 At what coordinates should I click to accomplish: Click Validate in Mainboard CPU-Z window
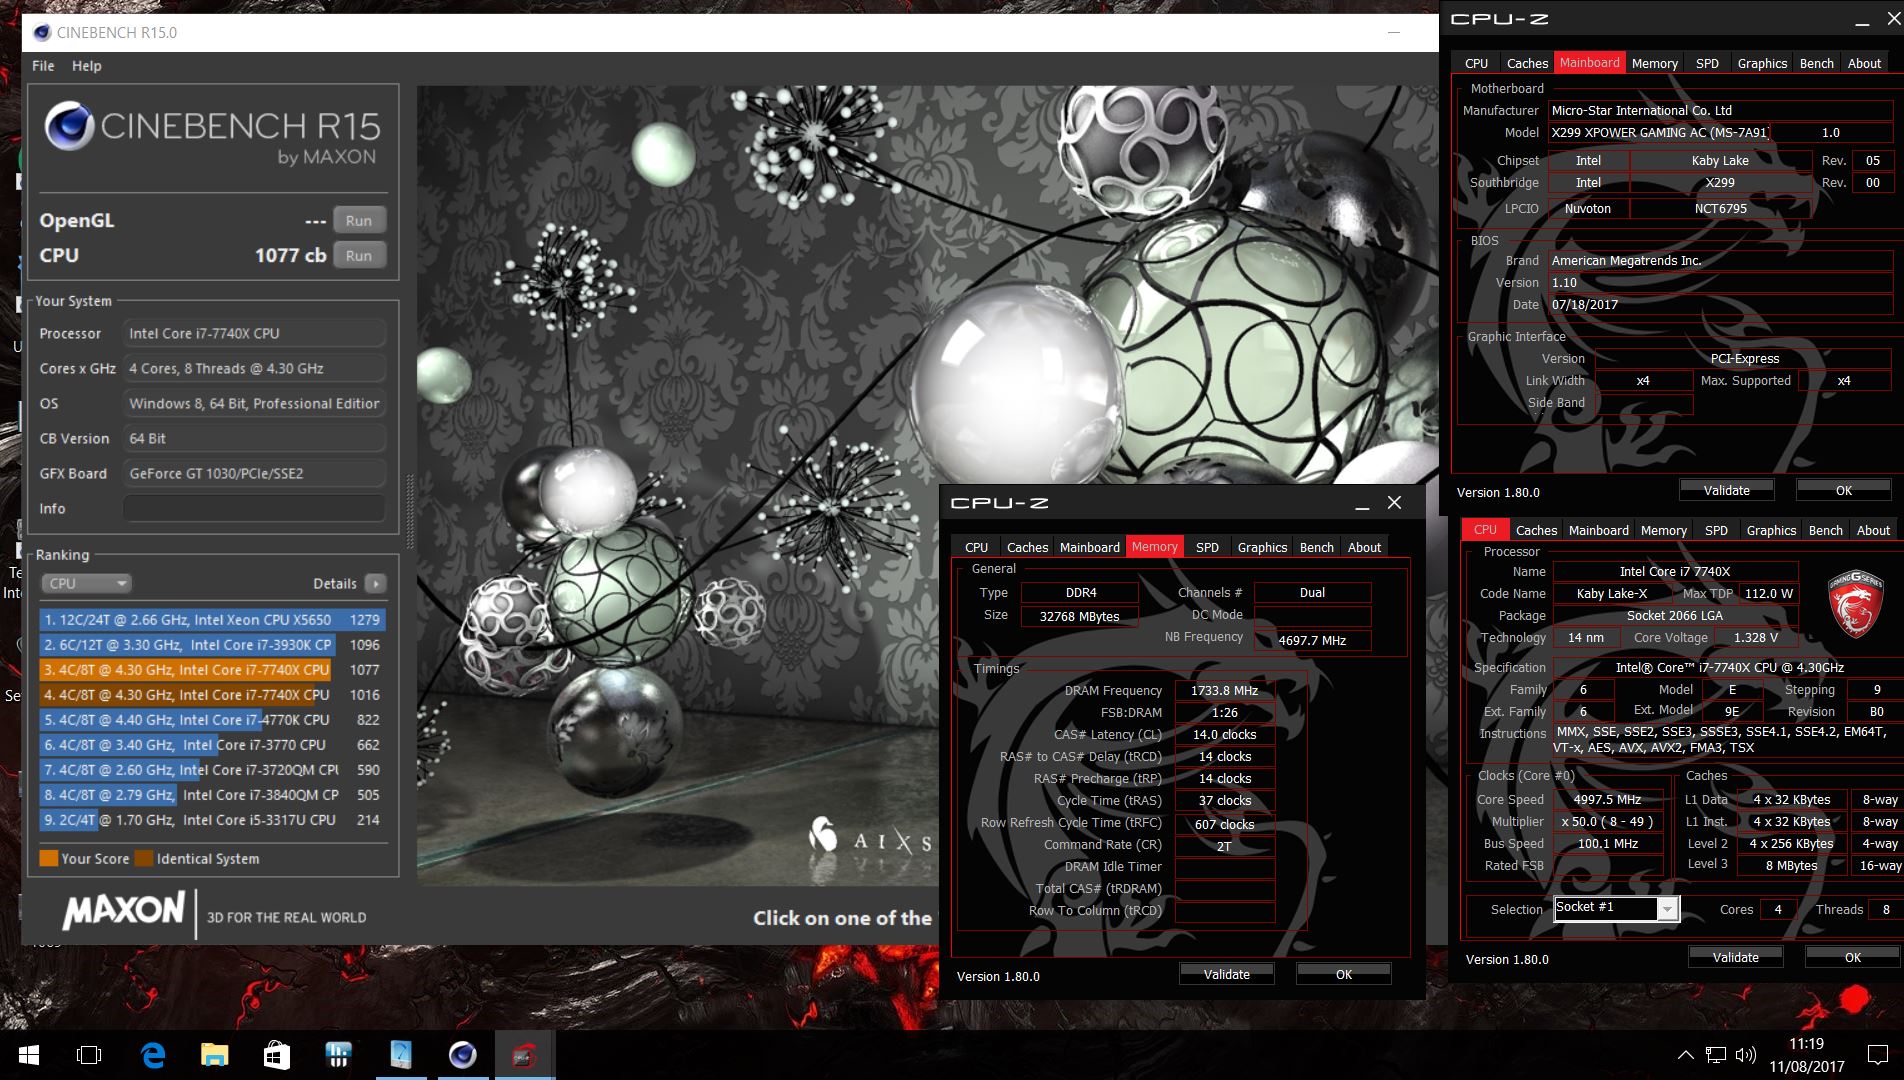pos(1726,490)
